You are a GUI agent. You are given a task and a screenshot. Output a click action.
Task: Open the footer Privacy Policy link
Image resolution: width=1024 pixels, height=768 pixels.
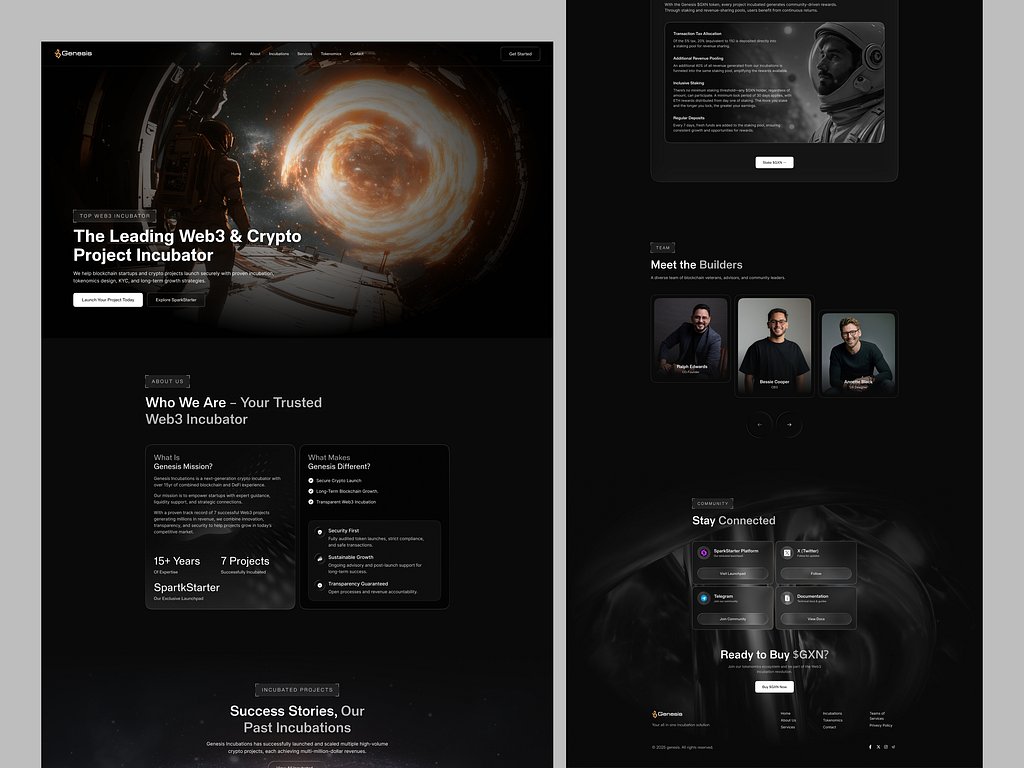881,725
